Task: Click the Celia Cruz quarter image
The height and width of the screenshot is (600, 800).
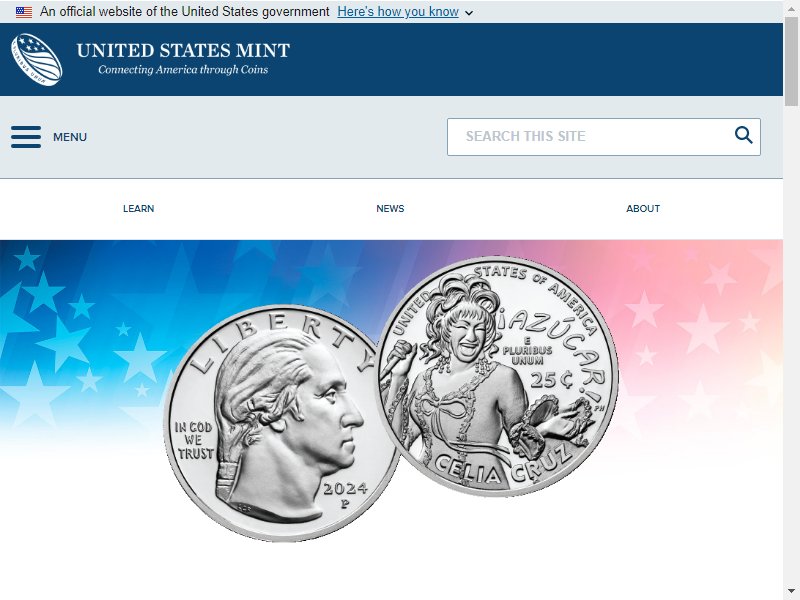Action: tap(498, 376)
